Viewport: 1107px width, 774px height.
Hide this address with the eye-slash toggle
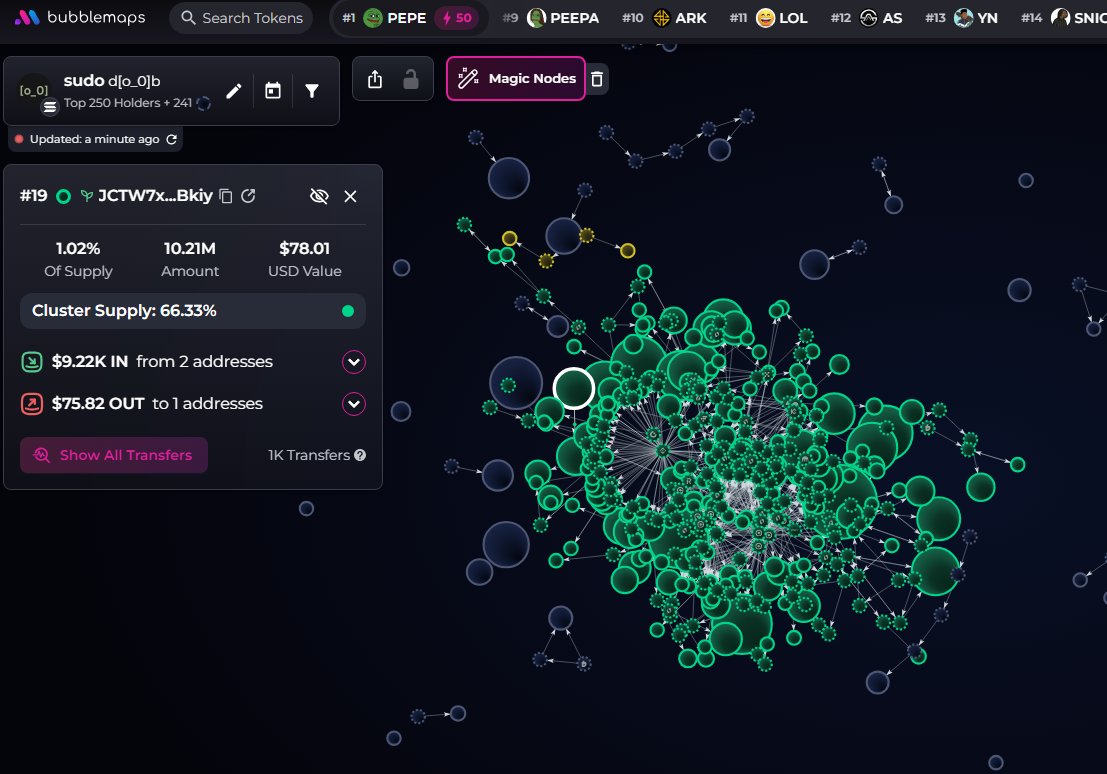pyautogui.click(x=319, y=196)
